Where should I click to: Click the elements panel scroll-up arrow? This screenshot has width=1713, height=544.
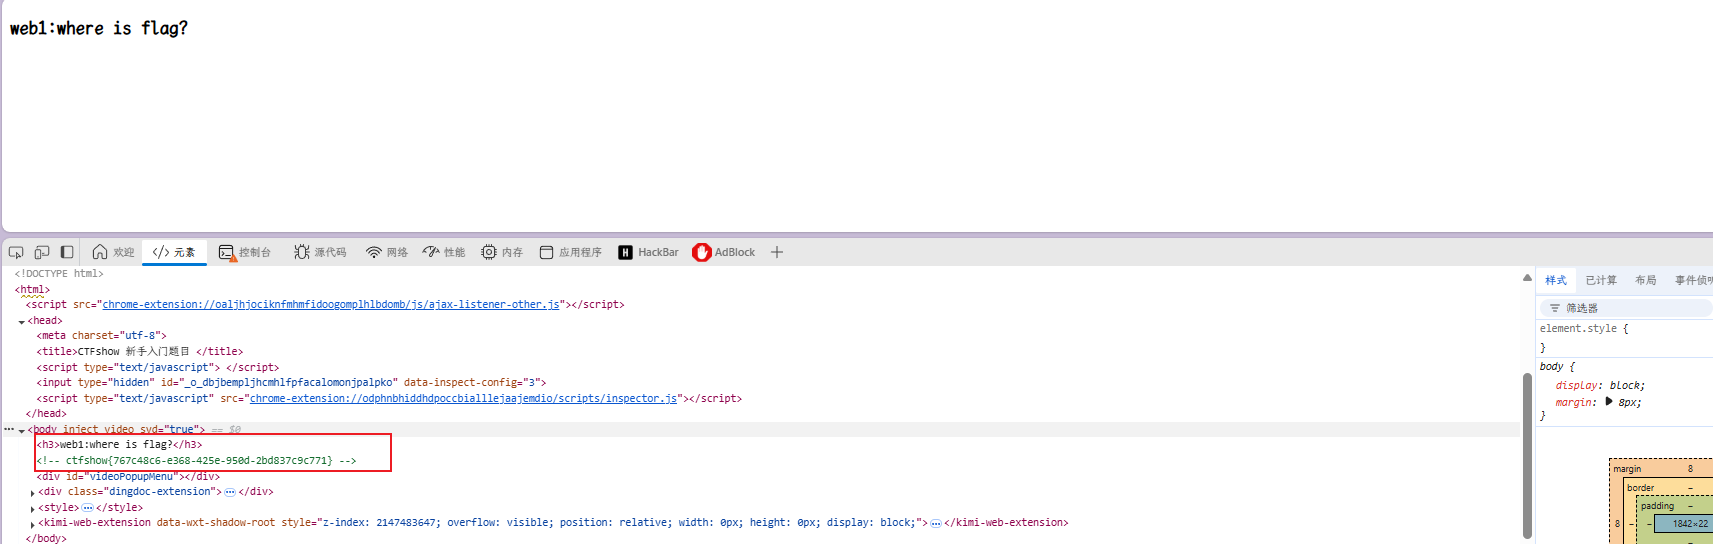pos(1527,278)
